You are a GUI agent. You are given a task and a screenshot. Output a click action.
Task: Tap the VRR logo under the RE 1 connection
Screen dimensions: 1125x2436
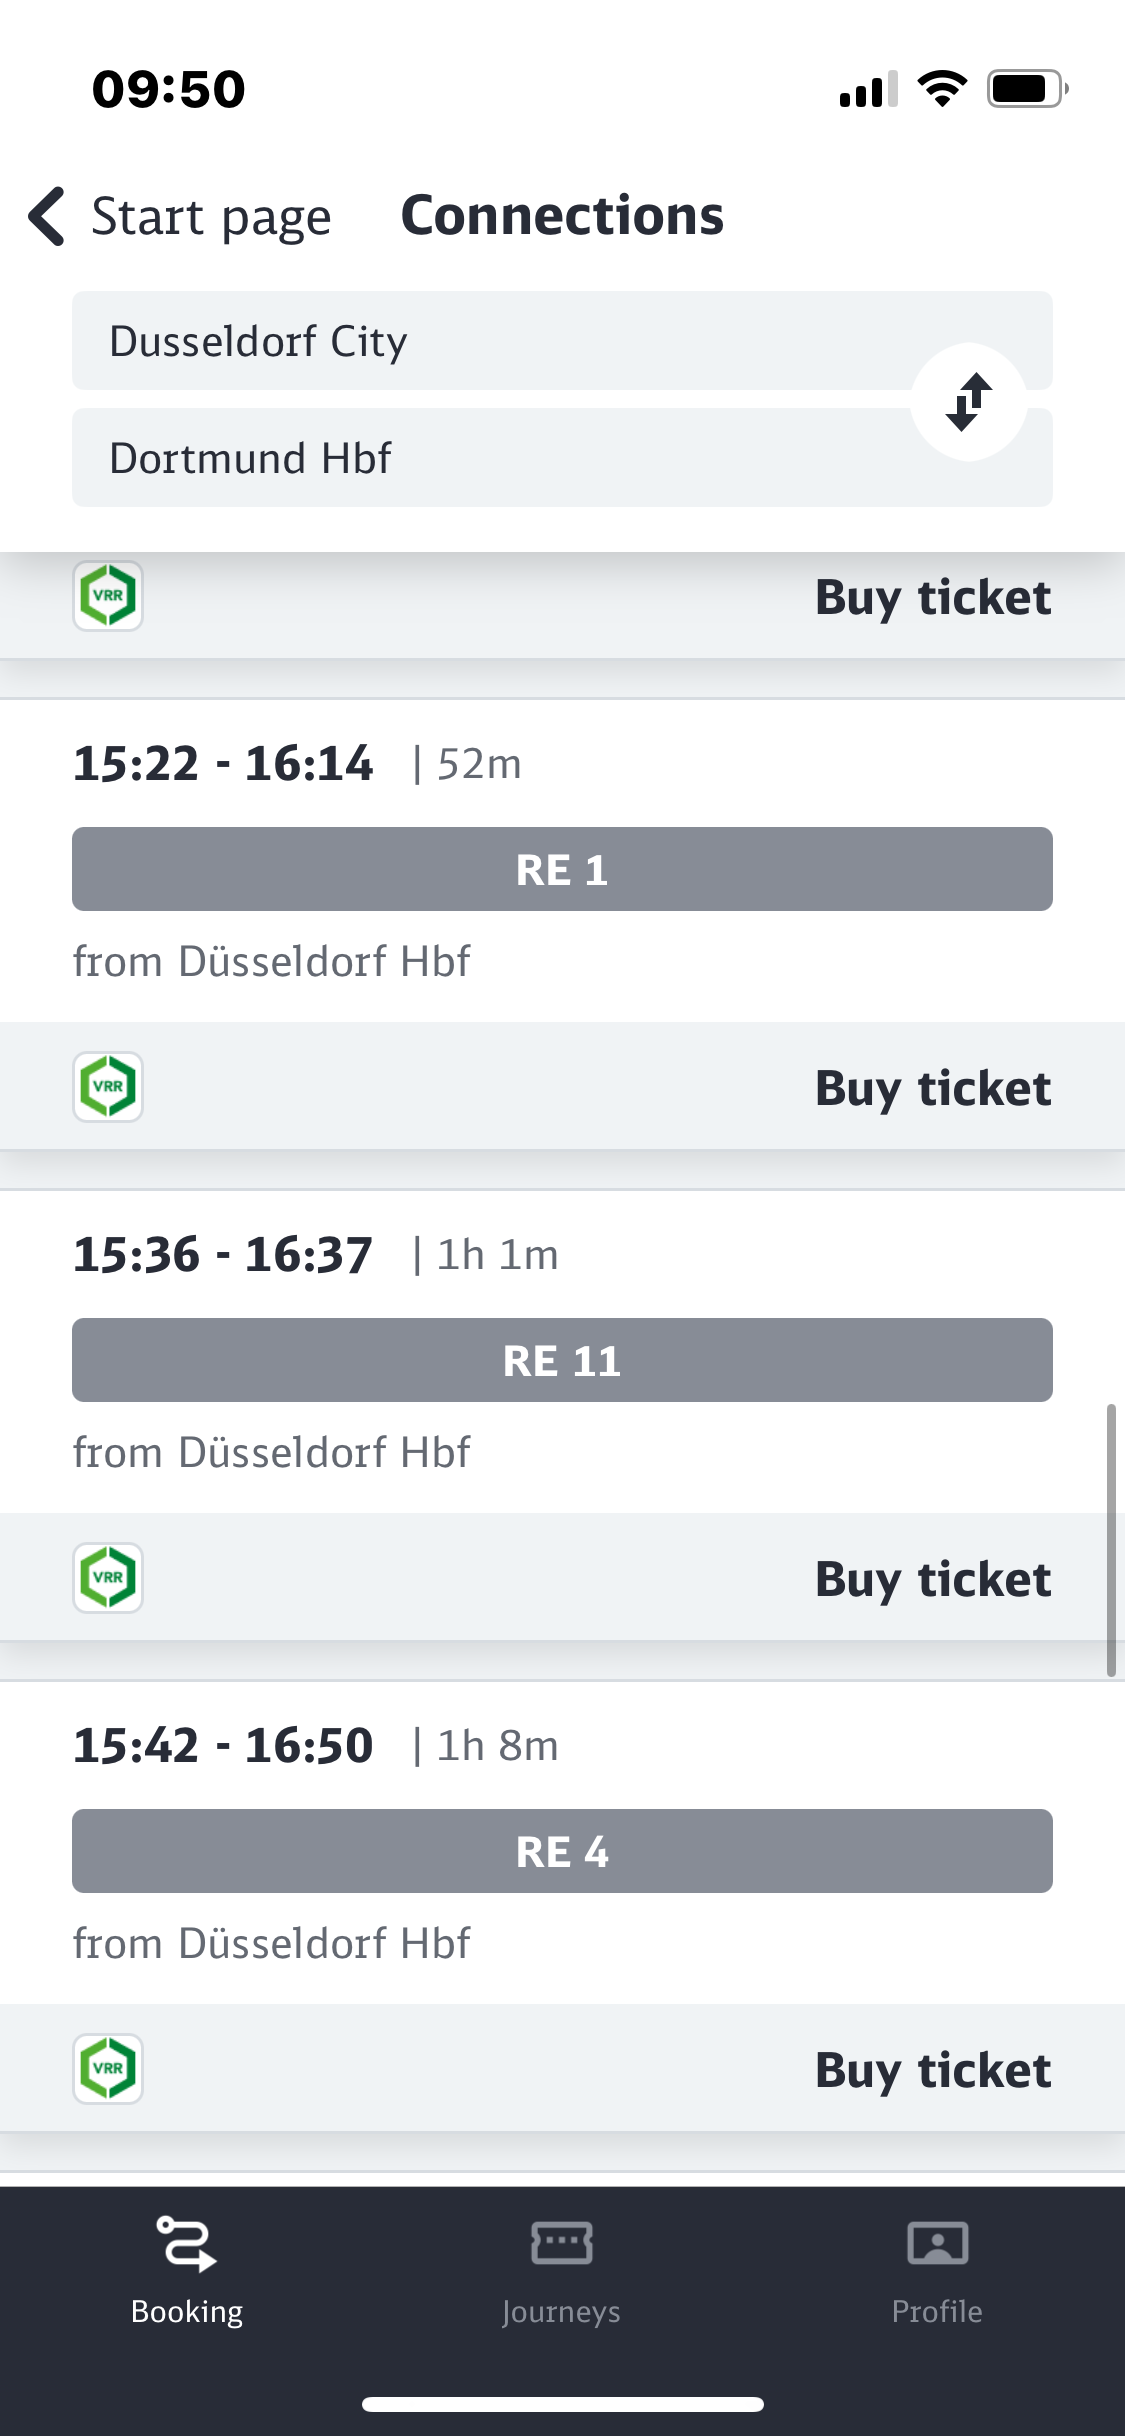(108, 1087)
